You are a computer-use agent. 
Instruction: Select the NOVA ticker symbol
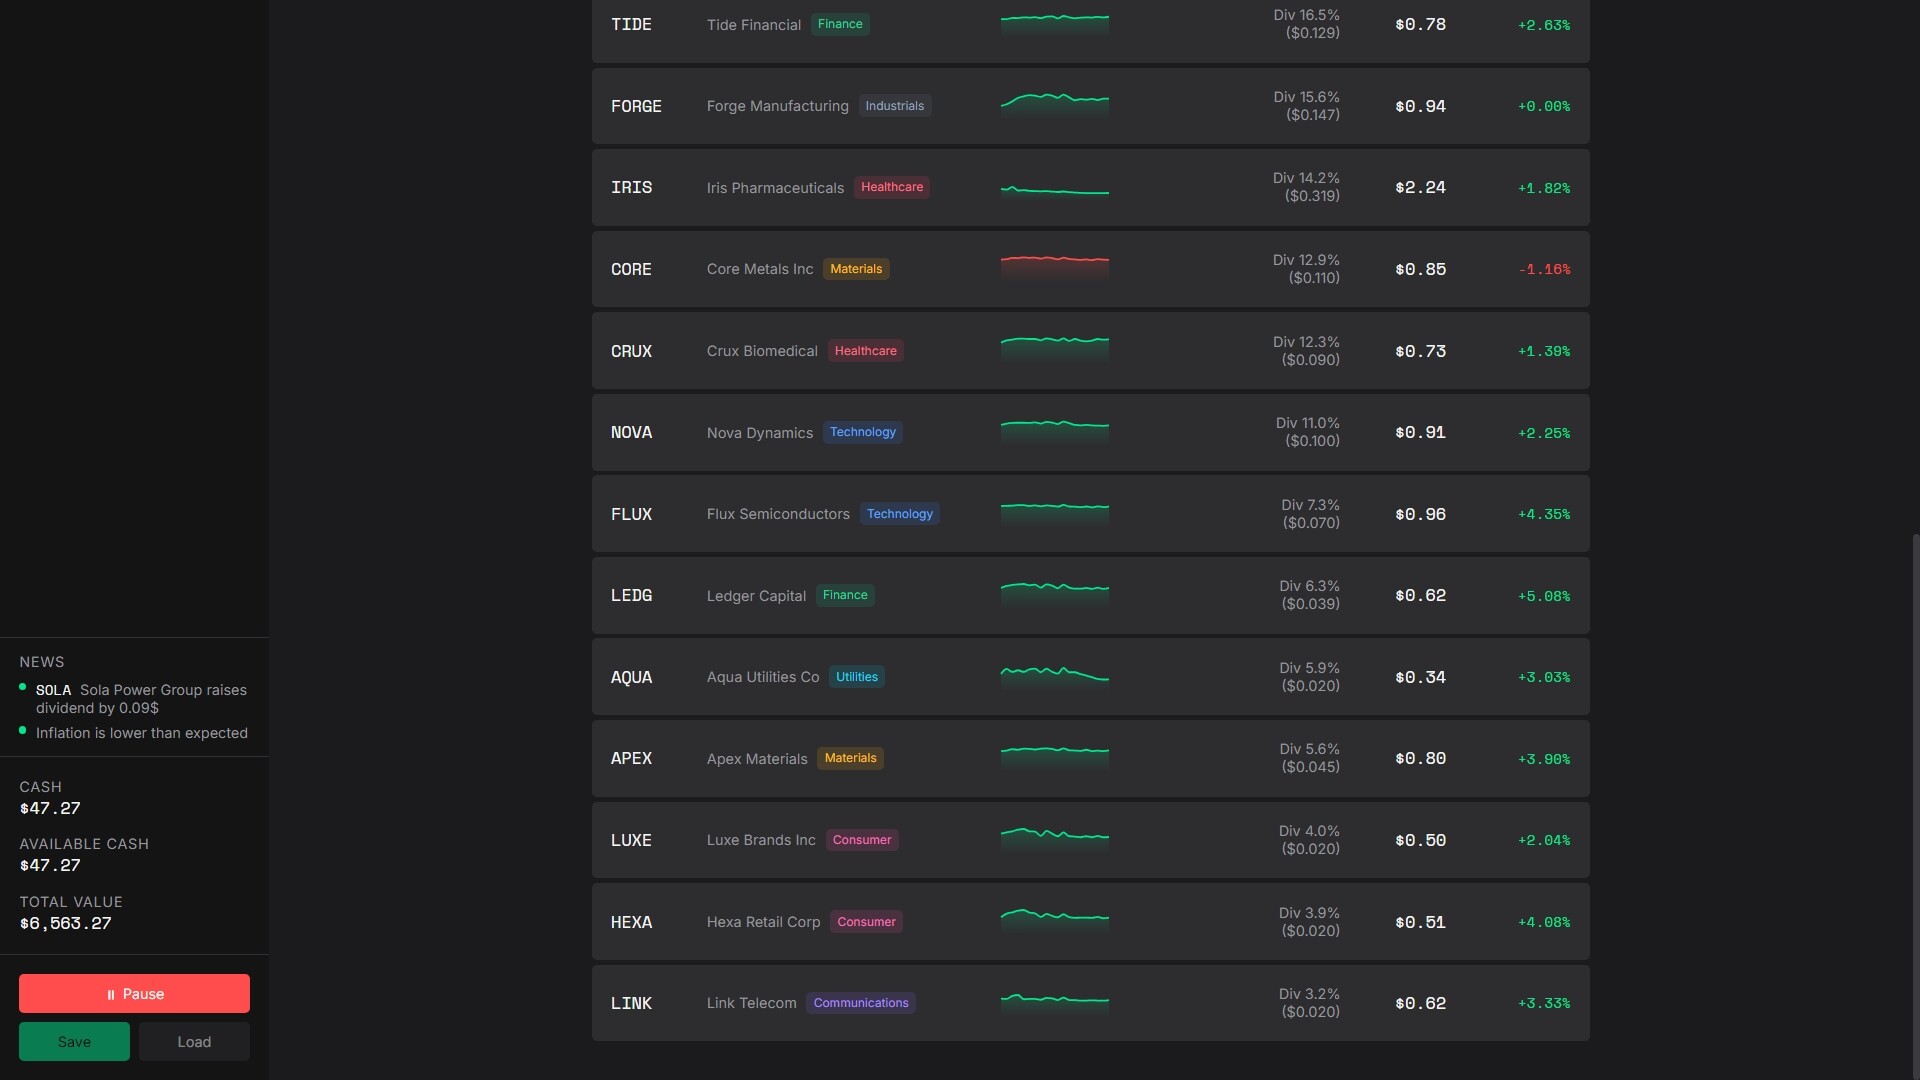pyautogui.click(x=631, y=433)
